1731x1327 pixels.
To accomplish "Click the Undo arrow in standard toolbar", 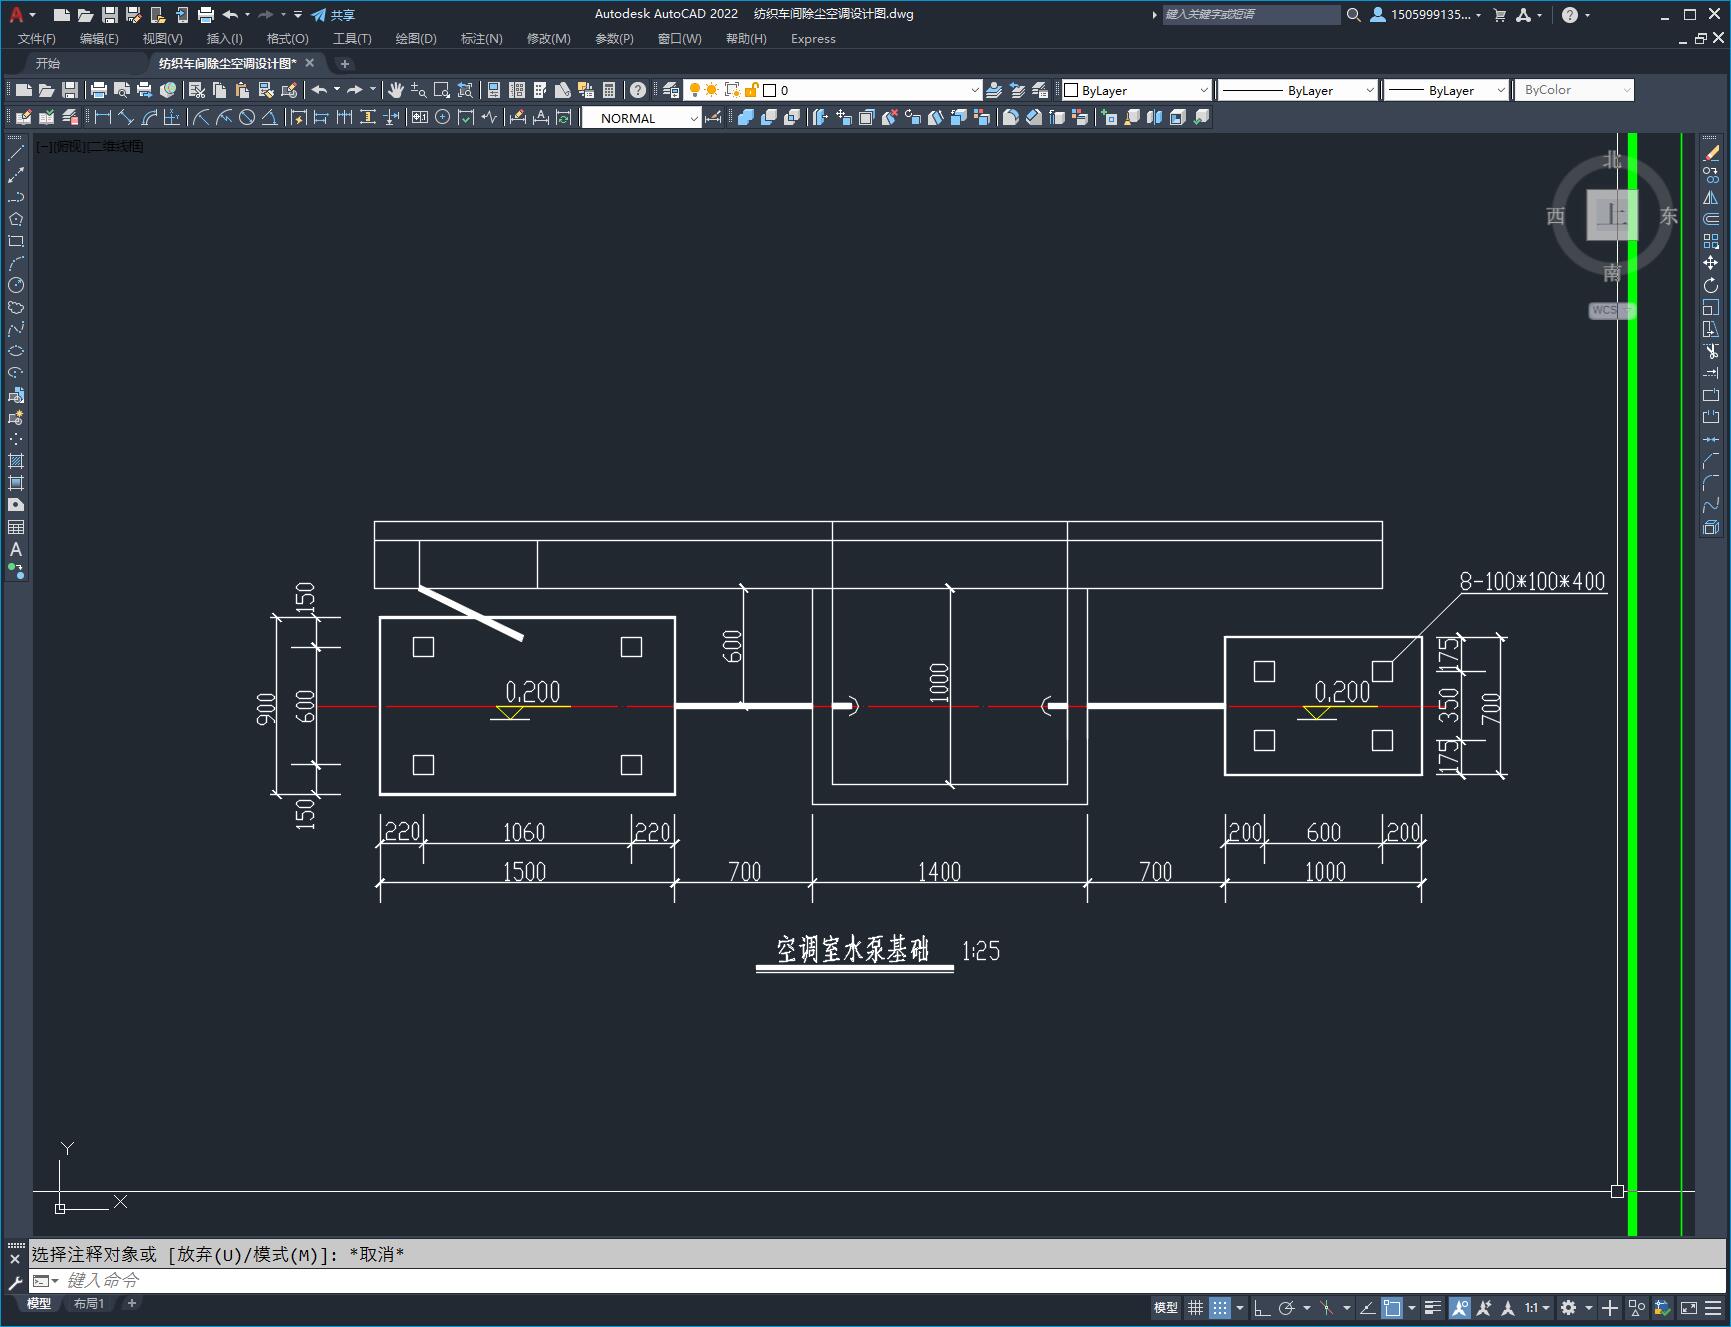I will 319,90.
